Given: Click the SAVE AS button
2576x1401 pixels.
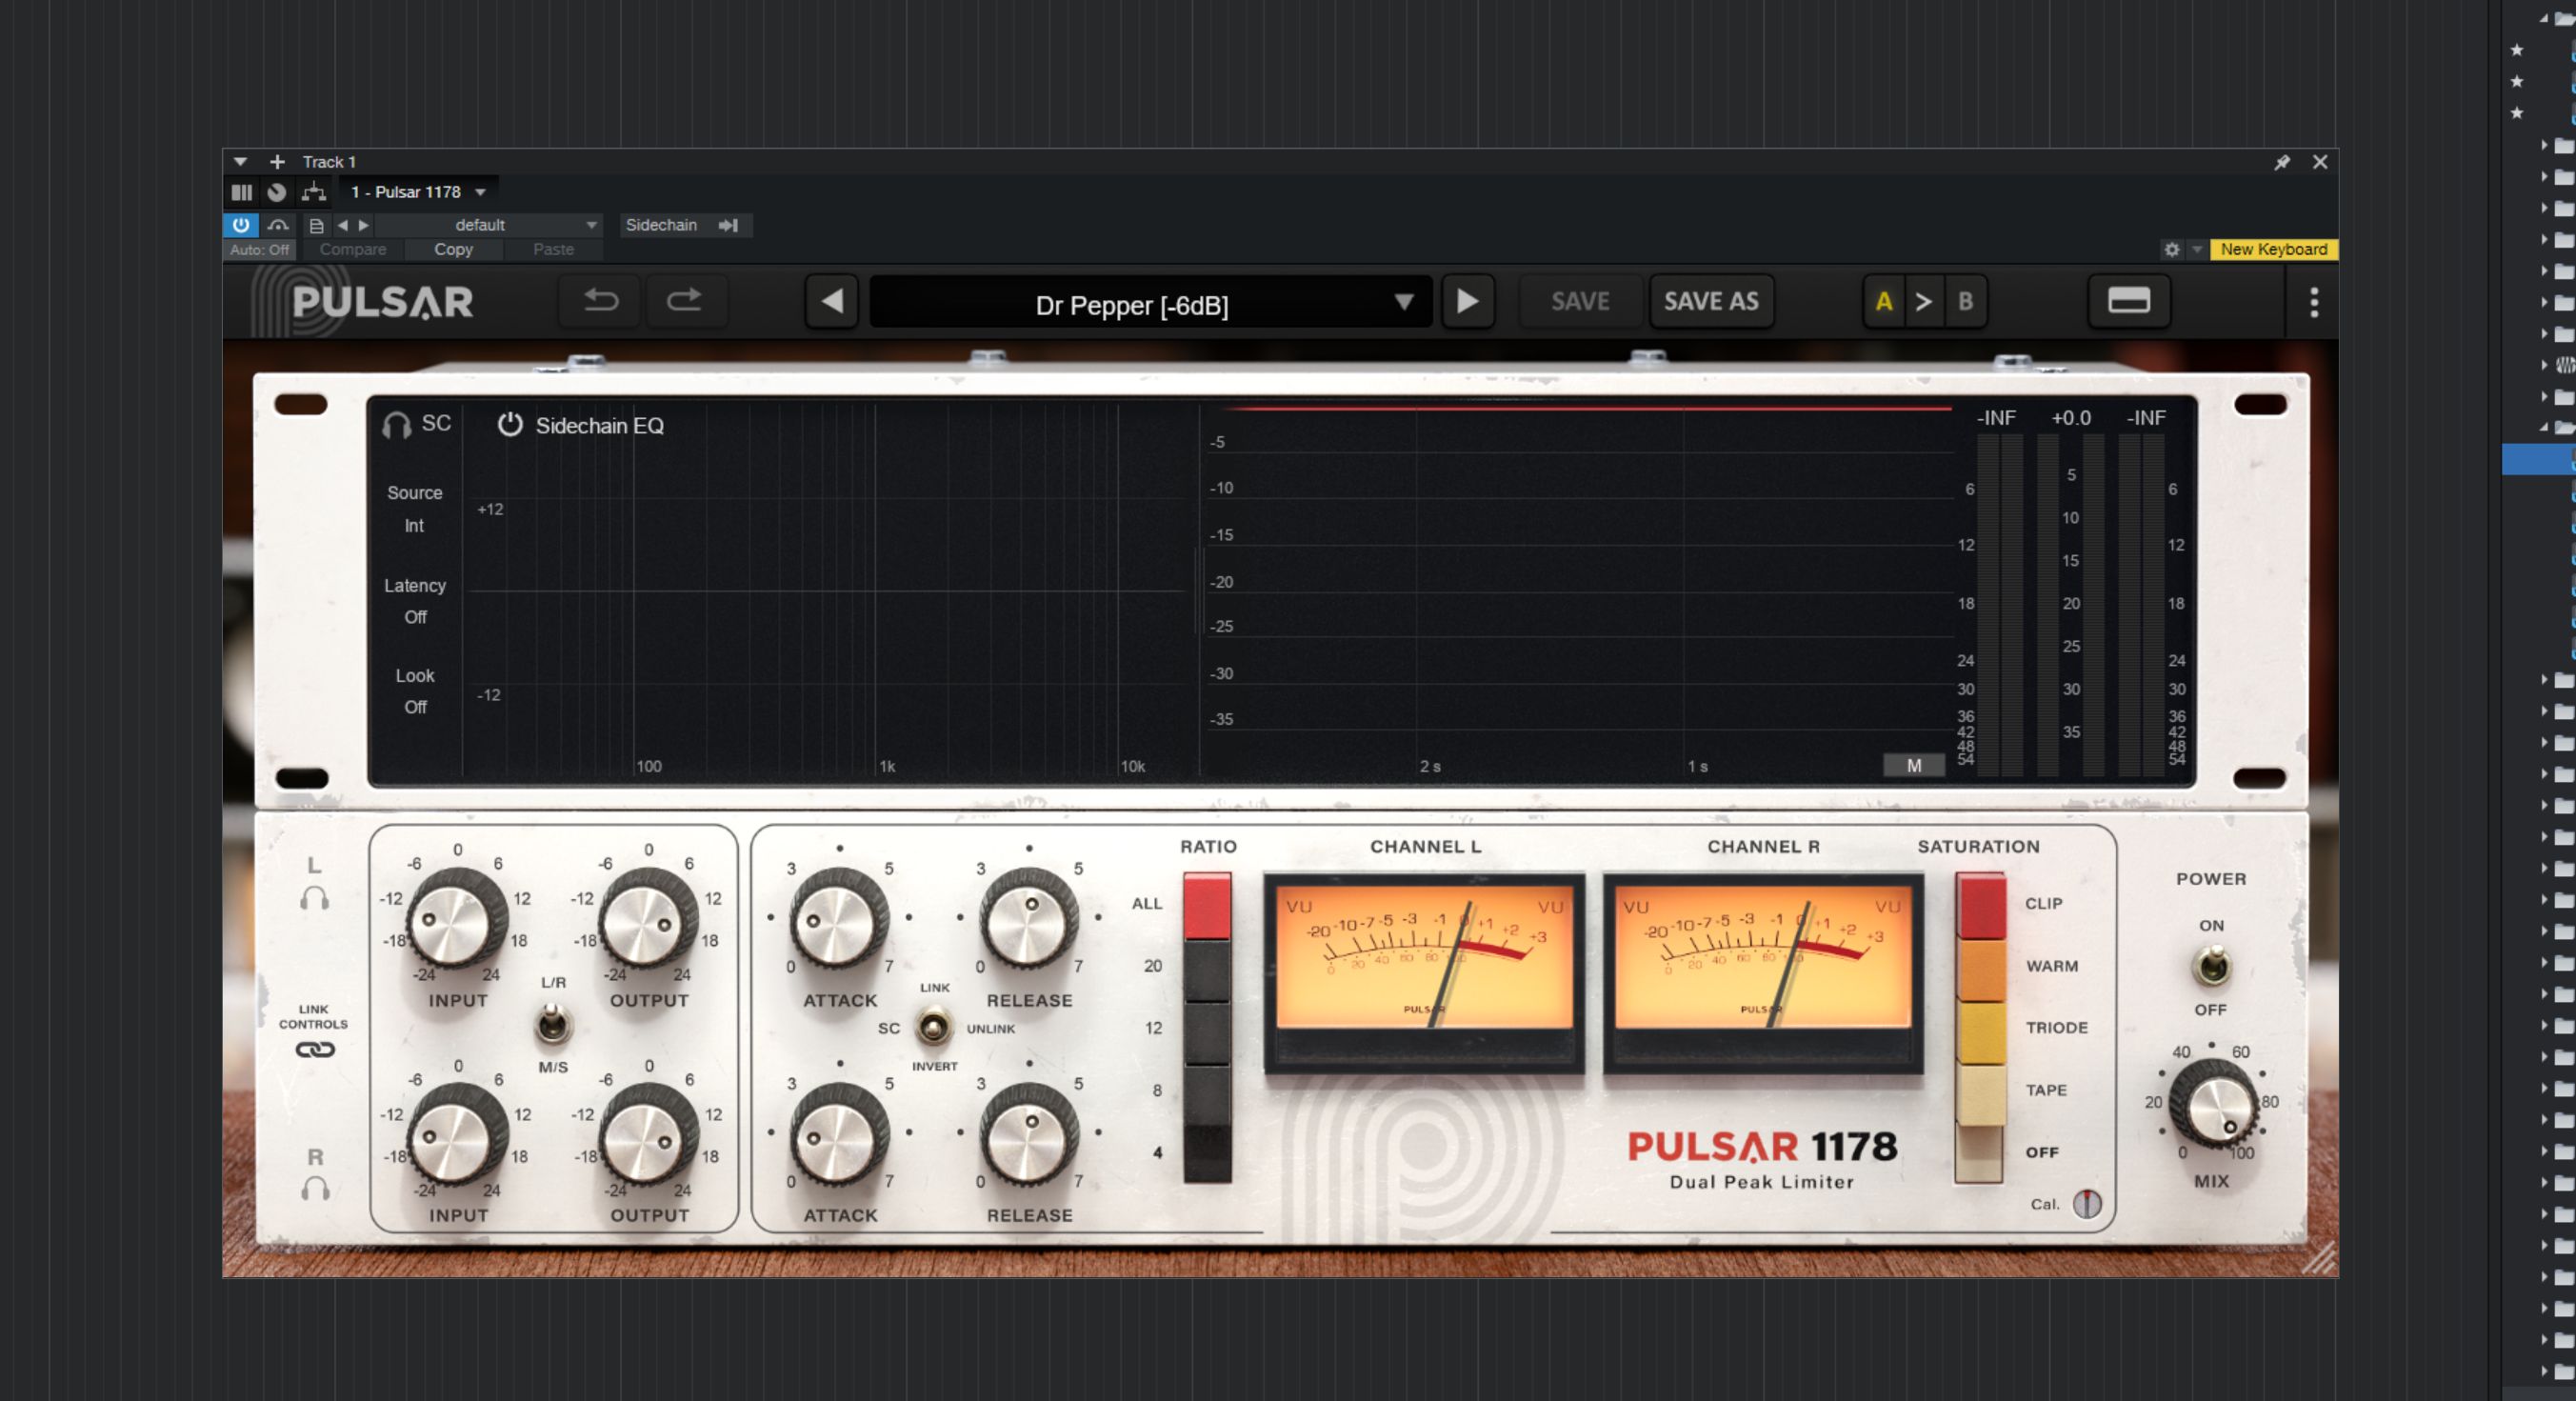Looking at the screenshot, I should coord(1711,301).
